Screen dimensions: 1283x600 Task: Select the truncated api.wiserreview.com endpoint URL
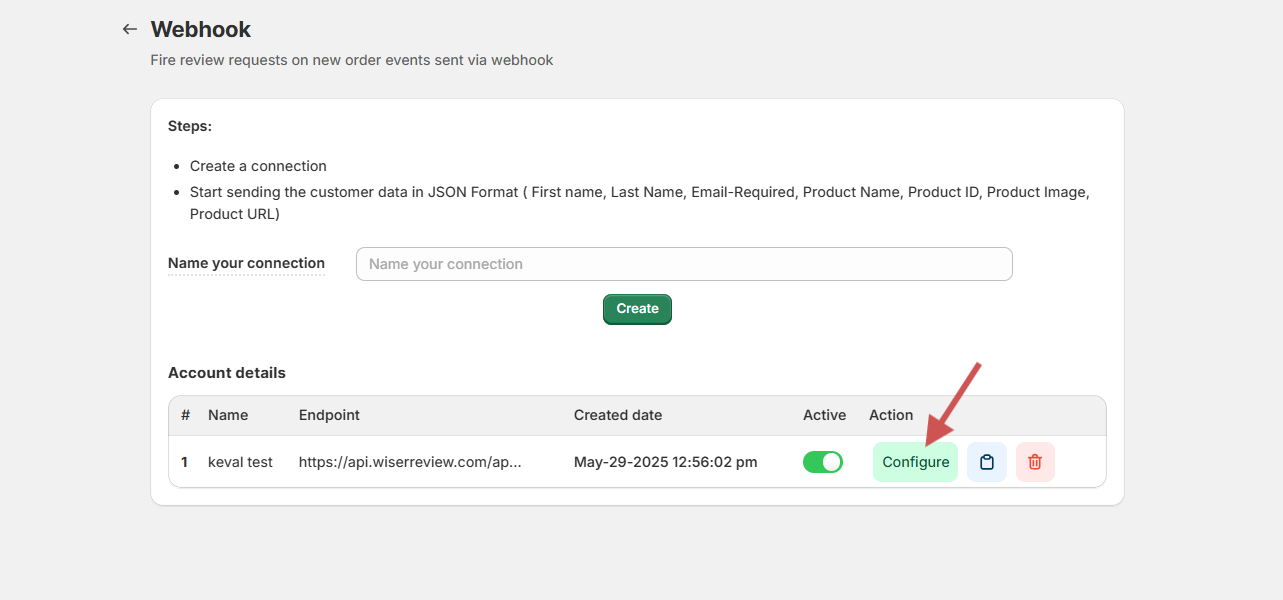coord(410,462)
